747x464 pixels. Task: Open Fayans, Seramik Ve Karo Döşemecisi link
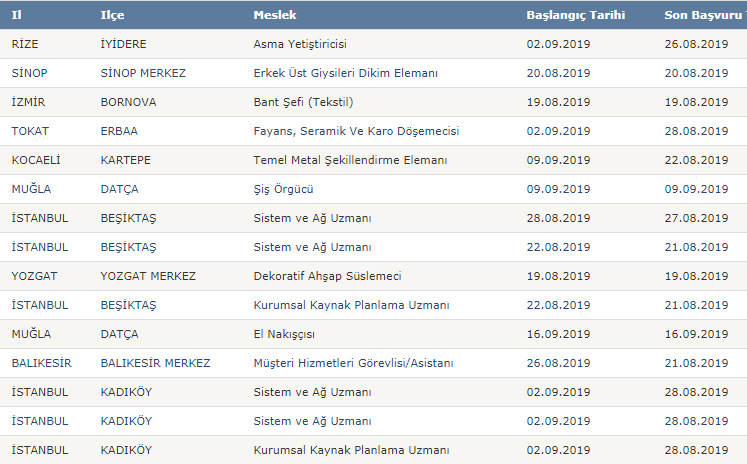point(356,131)
